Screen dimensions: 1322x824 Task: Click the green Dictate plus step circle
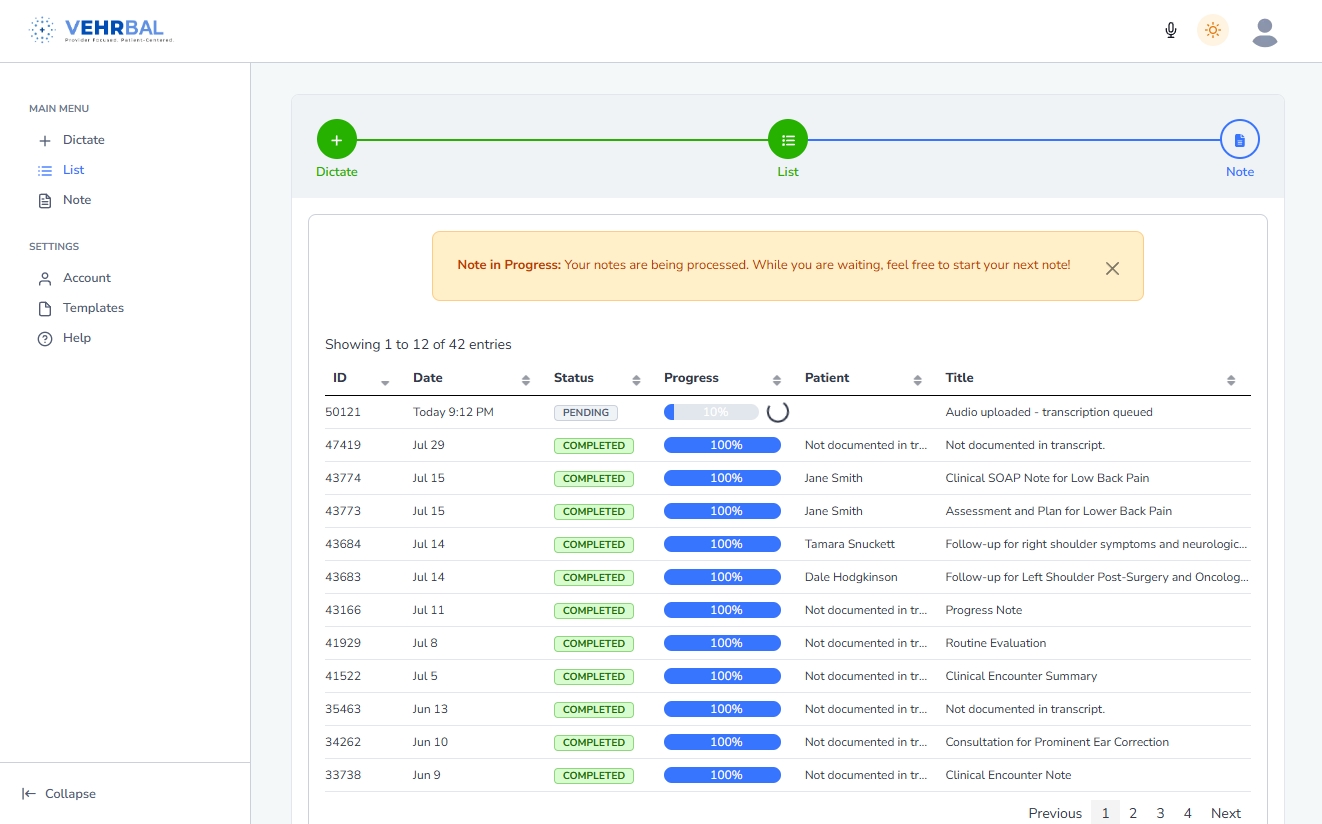(x=337, y=140)
